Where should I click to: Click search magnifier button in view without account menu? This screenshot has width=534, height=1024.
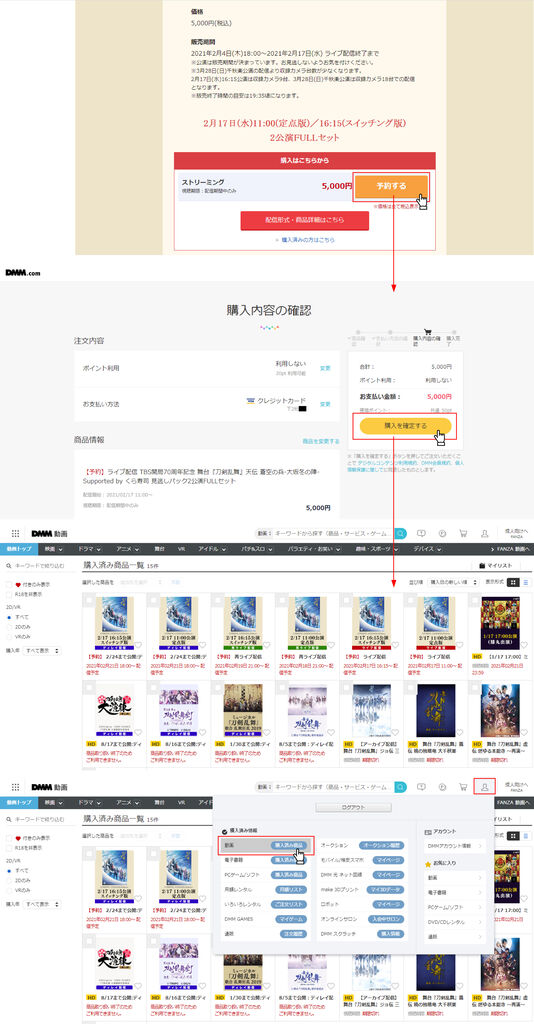coord(400,533)
